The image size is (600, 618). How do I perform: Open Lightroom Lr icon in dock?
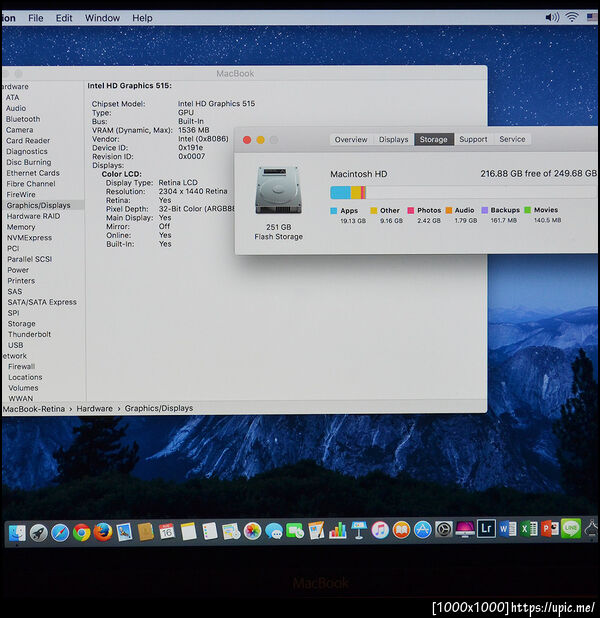pos(486,529)
